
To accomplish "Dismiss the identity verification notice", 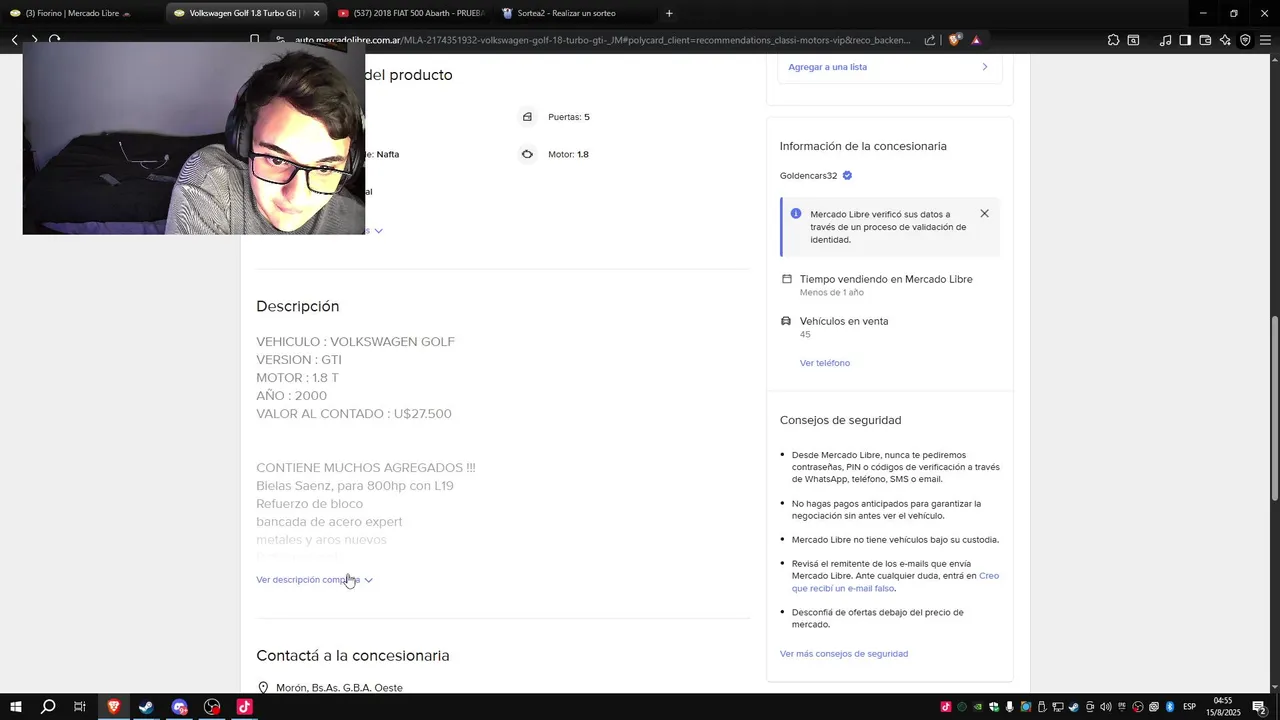I will point(984,214).
